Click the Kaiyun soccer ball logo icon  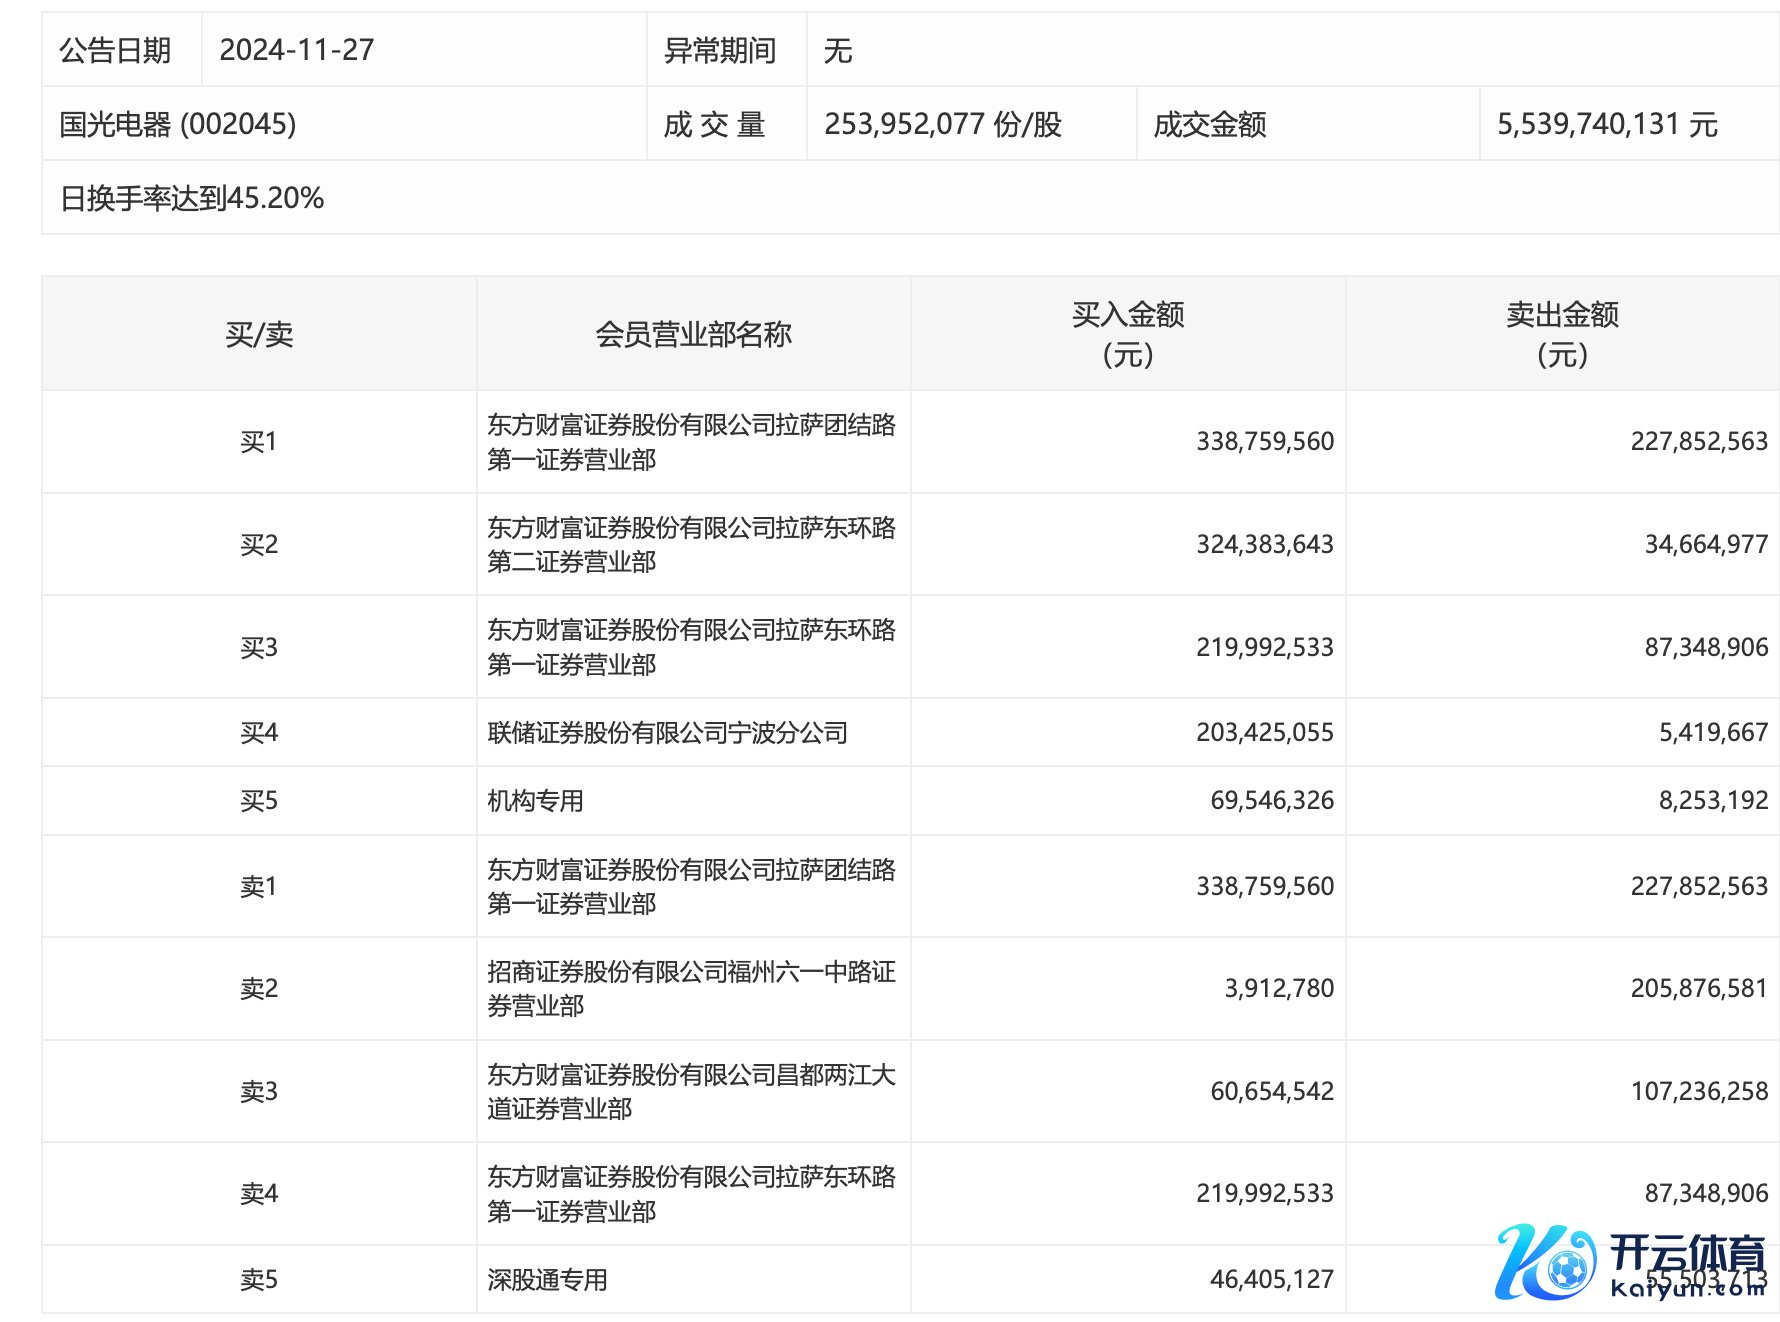pos(1545,1262)
